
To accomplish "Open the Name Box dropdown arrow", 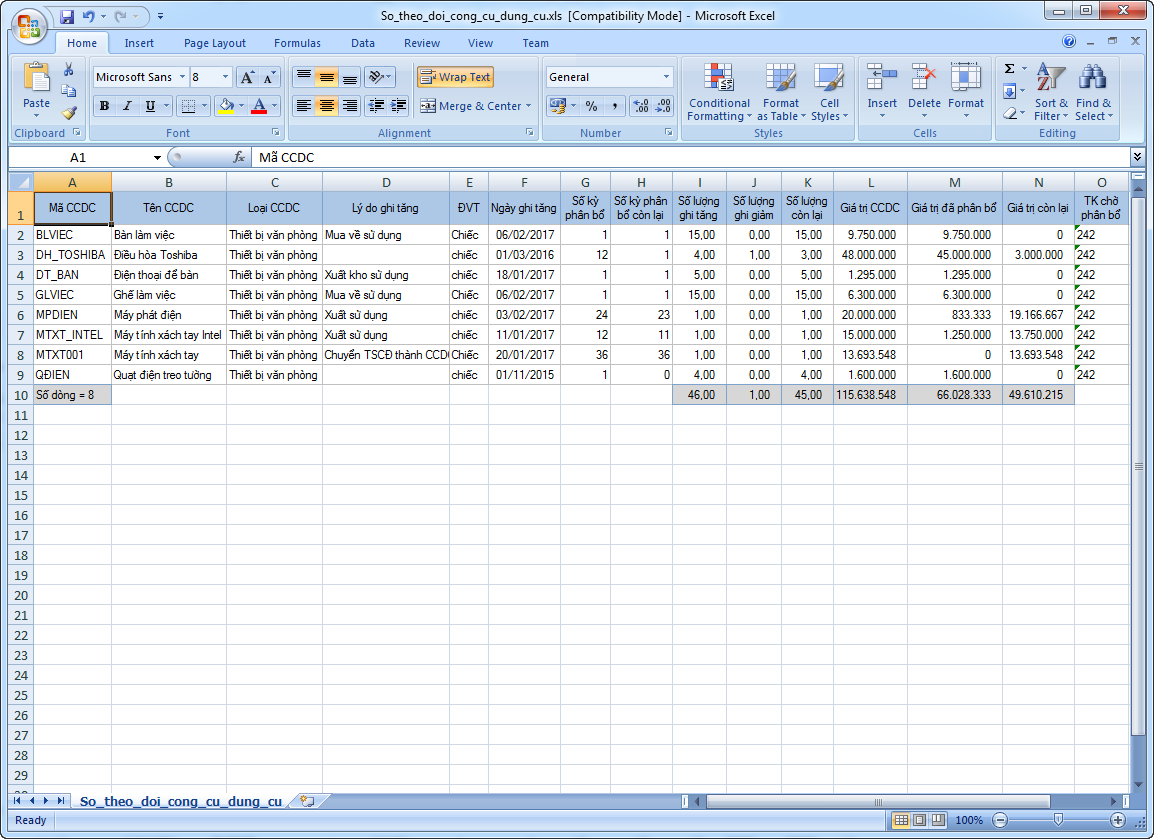I will (157, 158).
